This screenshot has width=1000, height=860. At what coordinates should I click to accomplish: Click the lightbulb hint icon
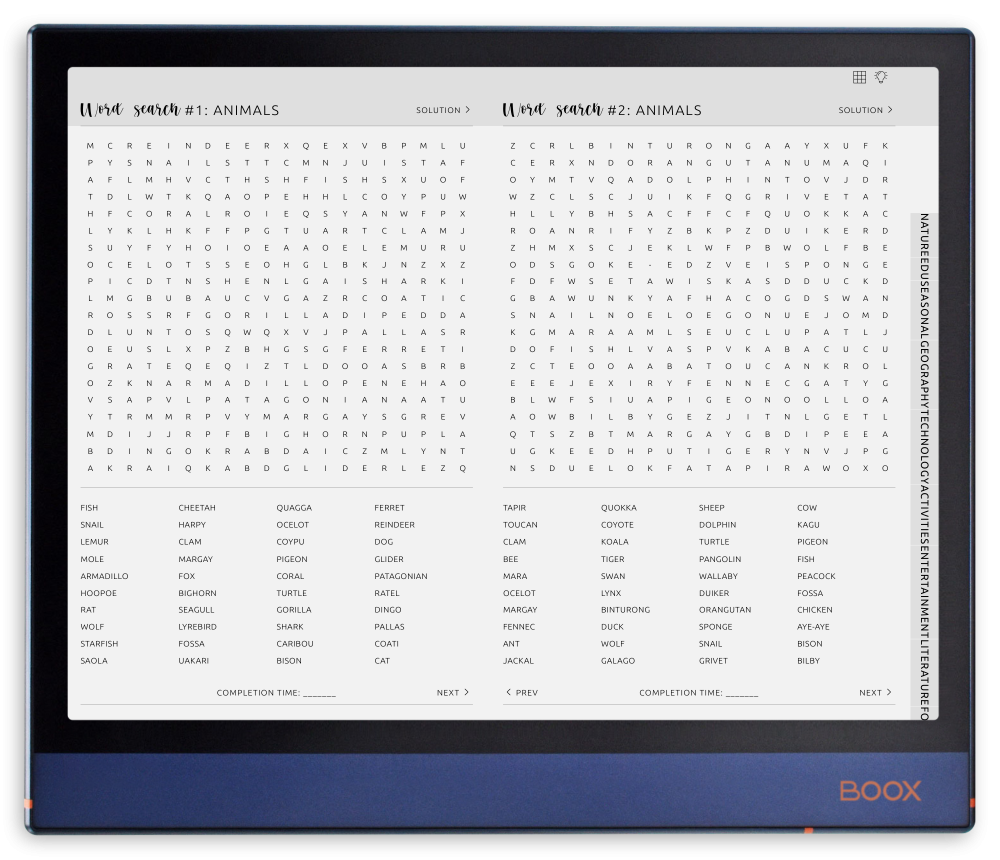pyautogui.click(x=882, y=76)
